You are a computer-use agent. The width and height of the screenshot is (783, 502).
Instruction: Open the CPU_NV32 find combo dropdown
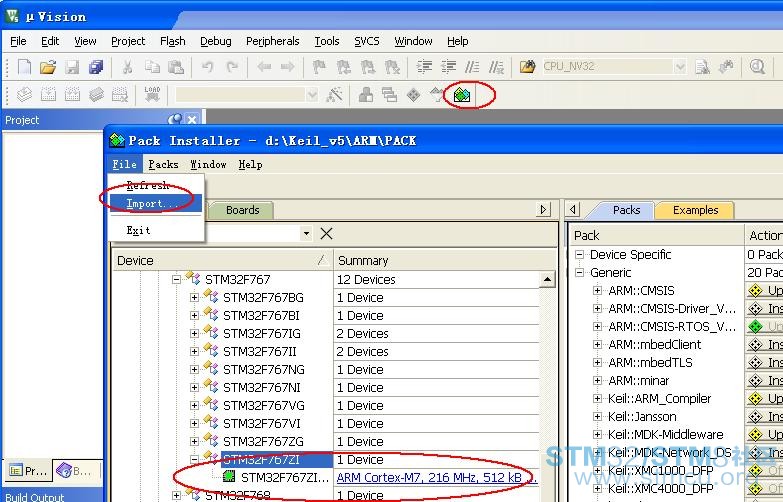(680, 66)
